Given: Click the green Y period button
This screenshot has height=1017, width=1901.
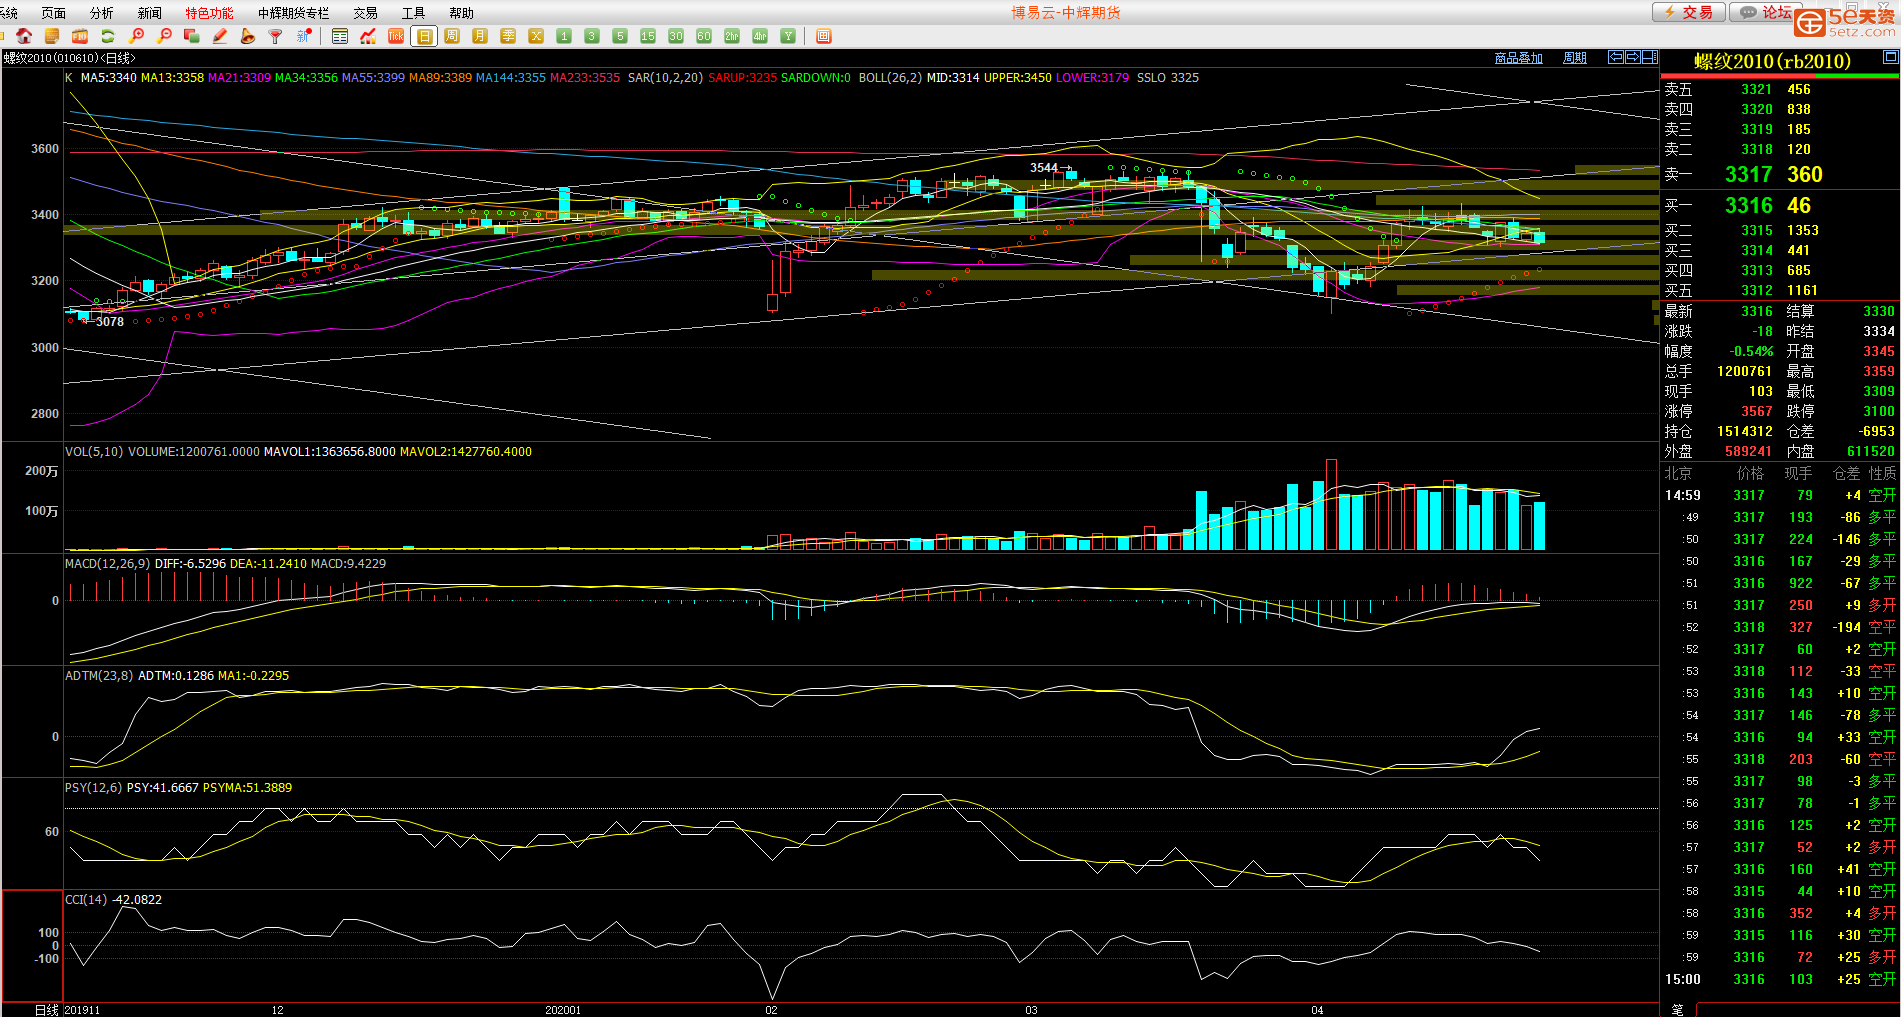Looking at the screenshot, I should click(x=788, y=36).
